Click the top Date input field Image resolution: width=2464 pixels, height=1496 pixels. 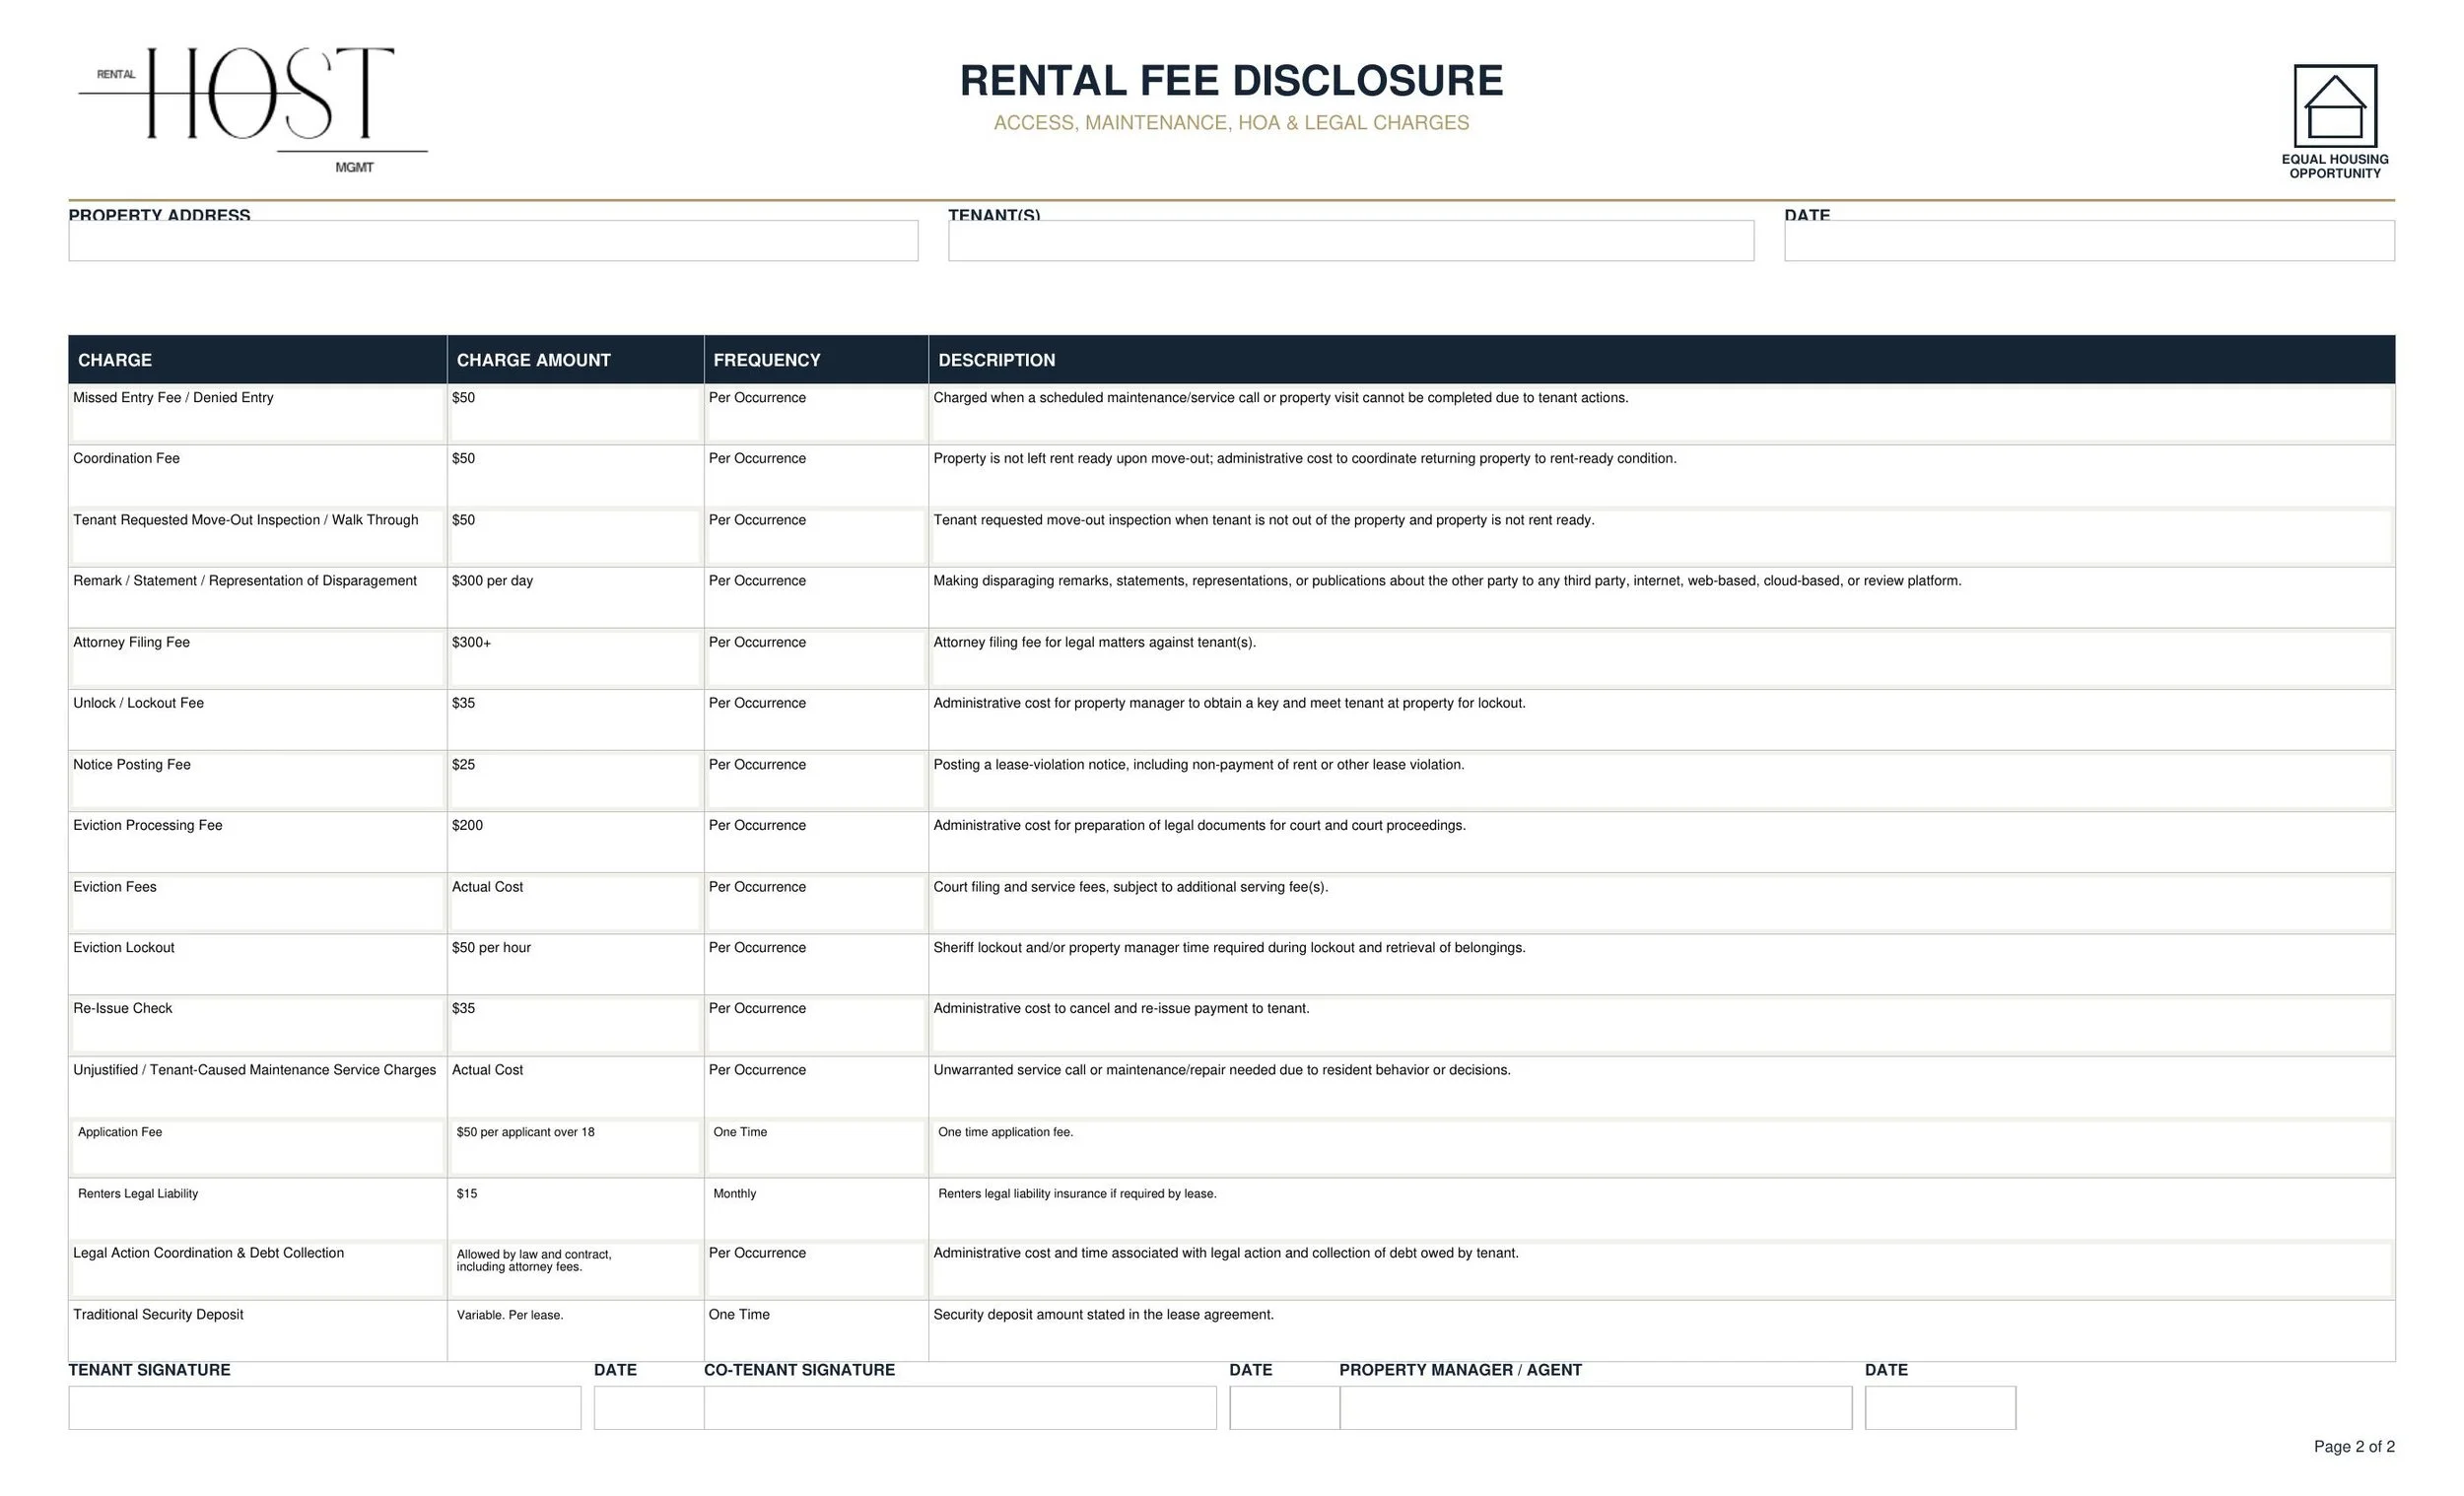click(x=2089, y=241)
